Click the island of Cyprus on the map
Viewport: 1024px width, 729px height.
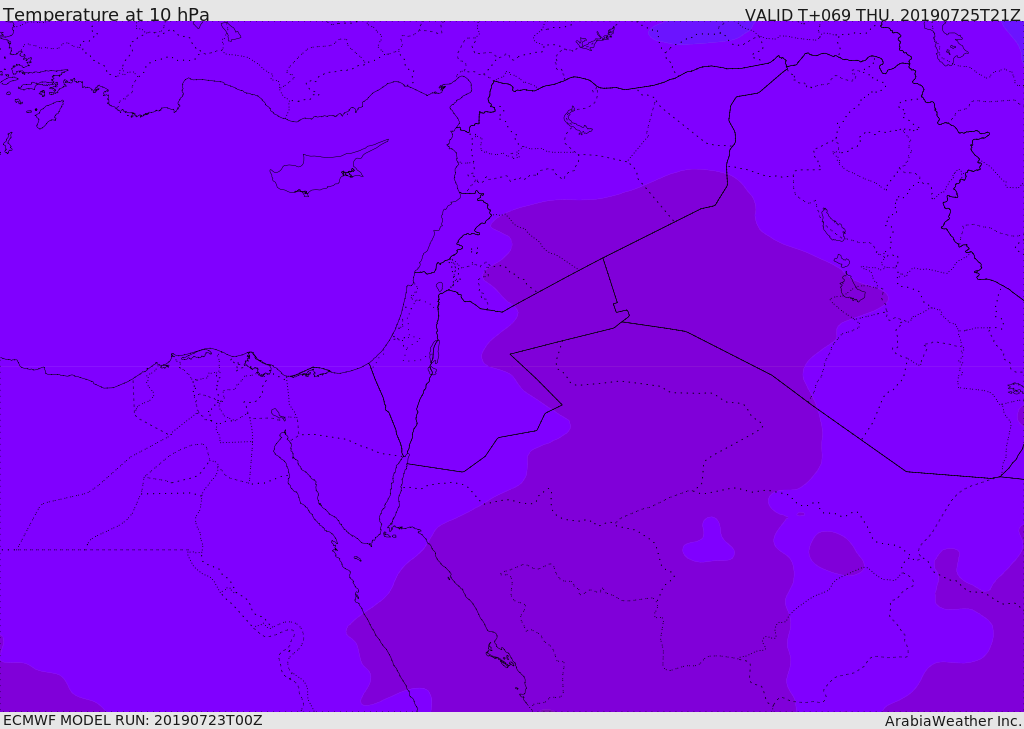[320, 171]
